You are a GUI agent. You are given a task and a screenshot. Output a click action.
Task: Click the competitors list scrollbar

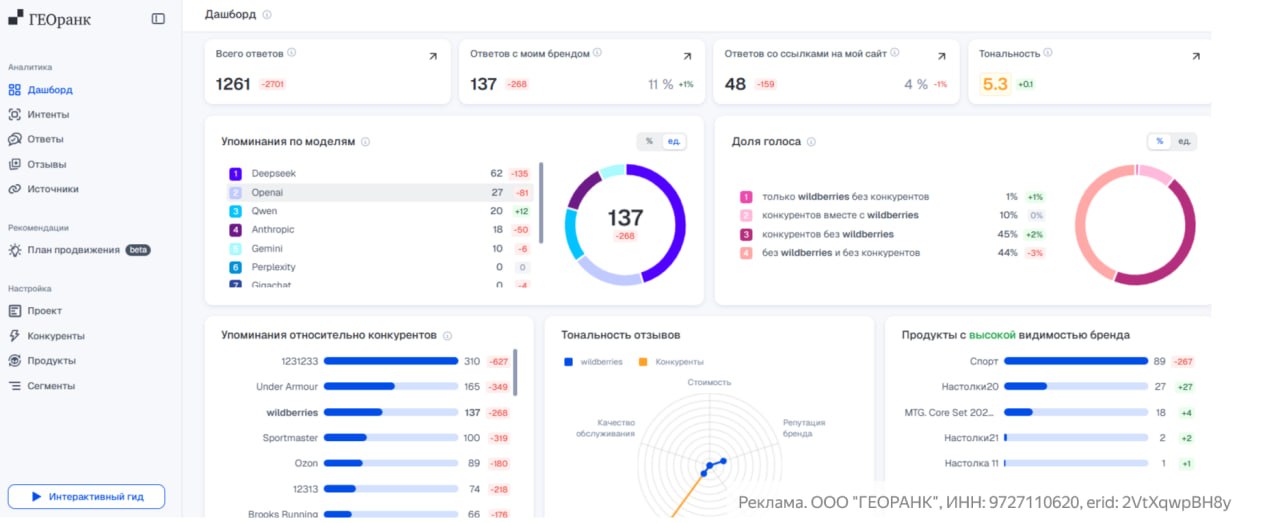point(516,372)
